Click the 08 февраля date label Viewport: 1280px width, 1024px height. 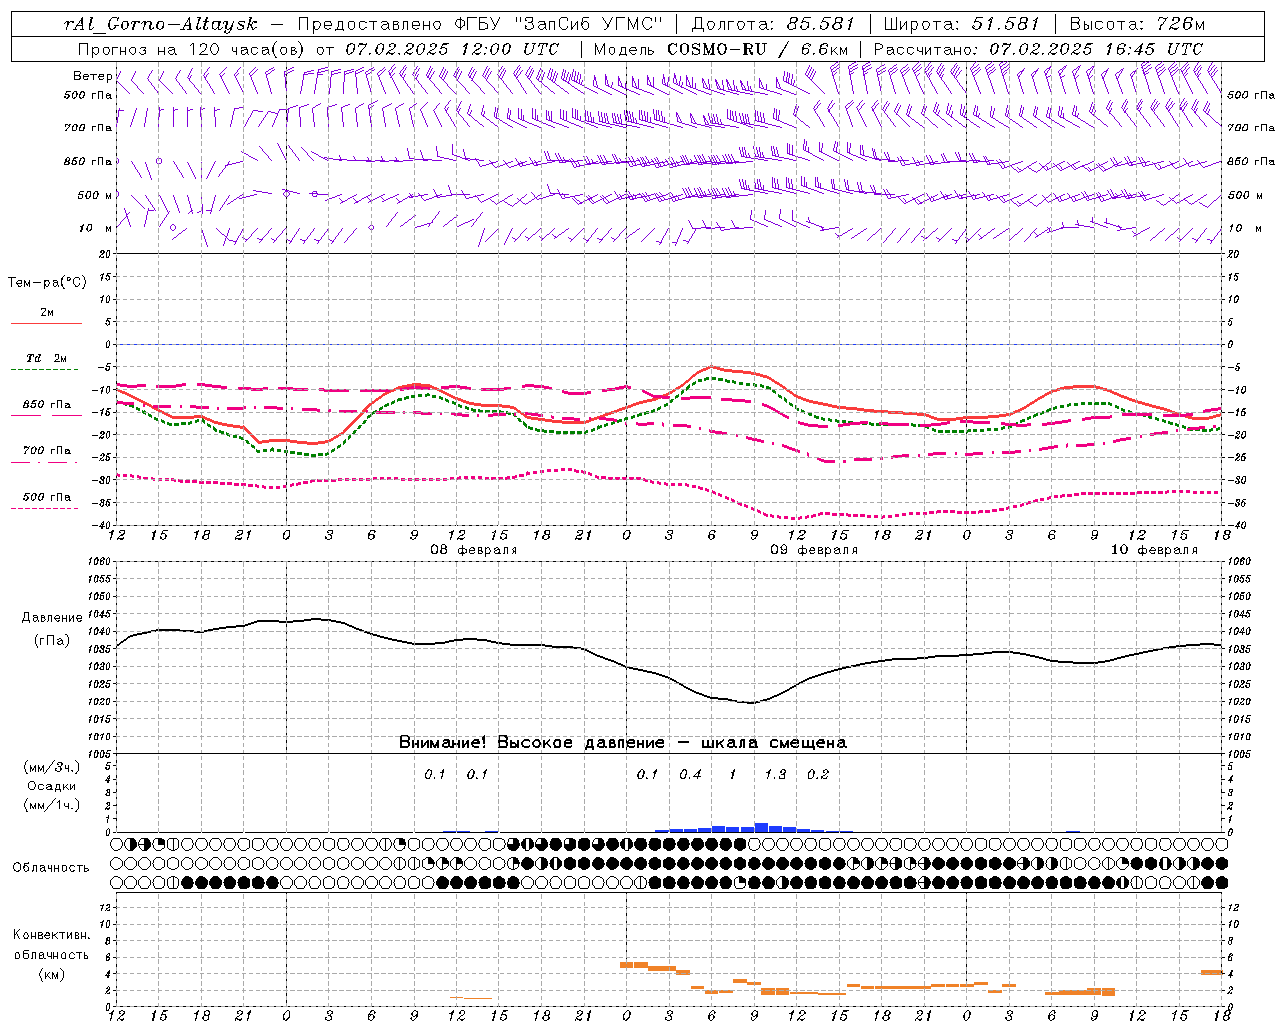click(474, 550)
